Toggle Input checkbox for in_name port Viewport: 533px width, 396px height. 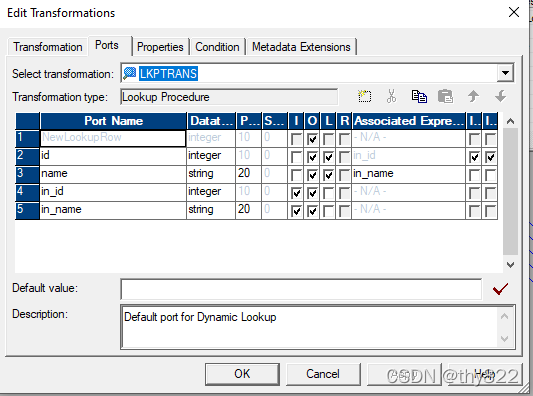296,211
